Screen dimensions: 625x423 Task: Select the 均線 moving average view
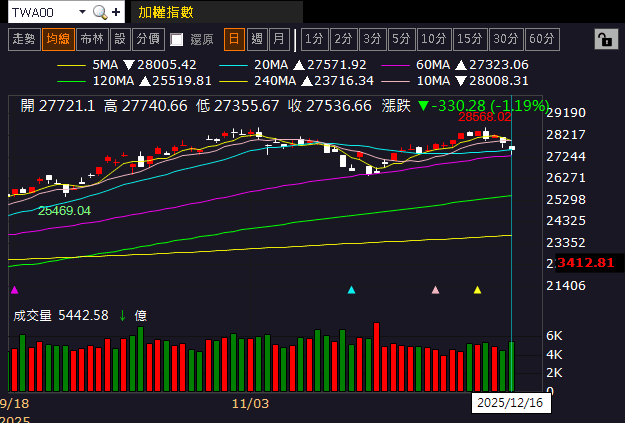[x=58, y=39]
